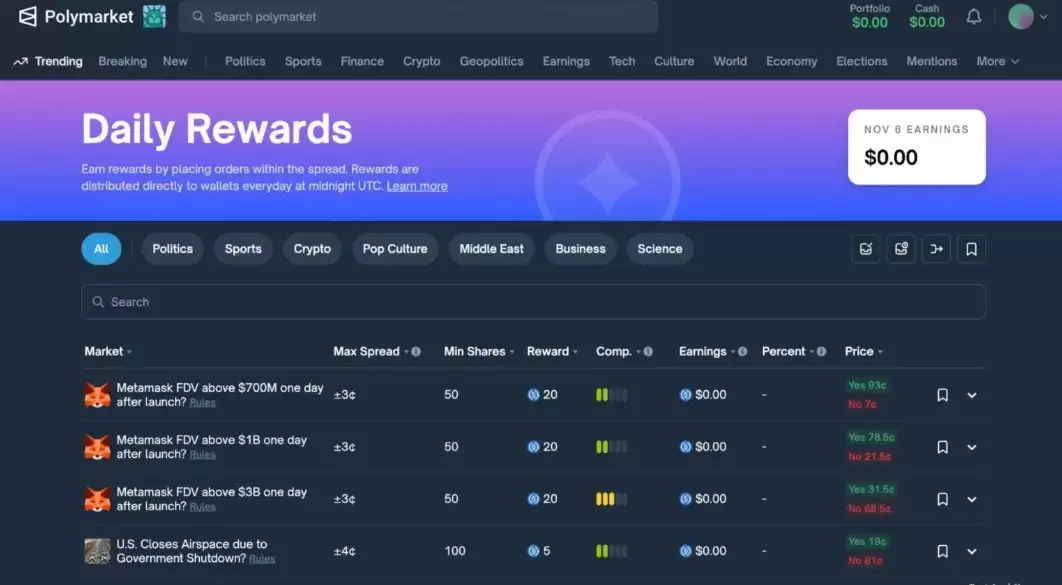The image size is (1062, 585).
Task: Click the inbox with checkmark filter icon
Action: pos(866,249)
